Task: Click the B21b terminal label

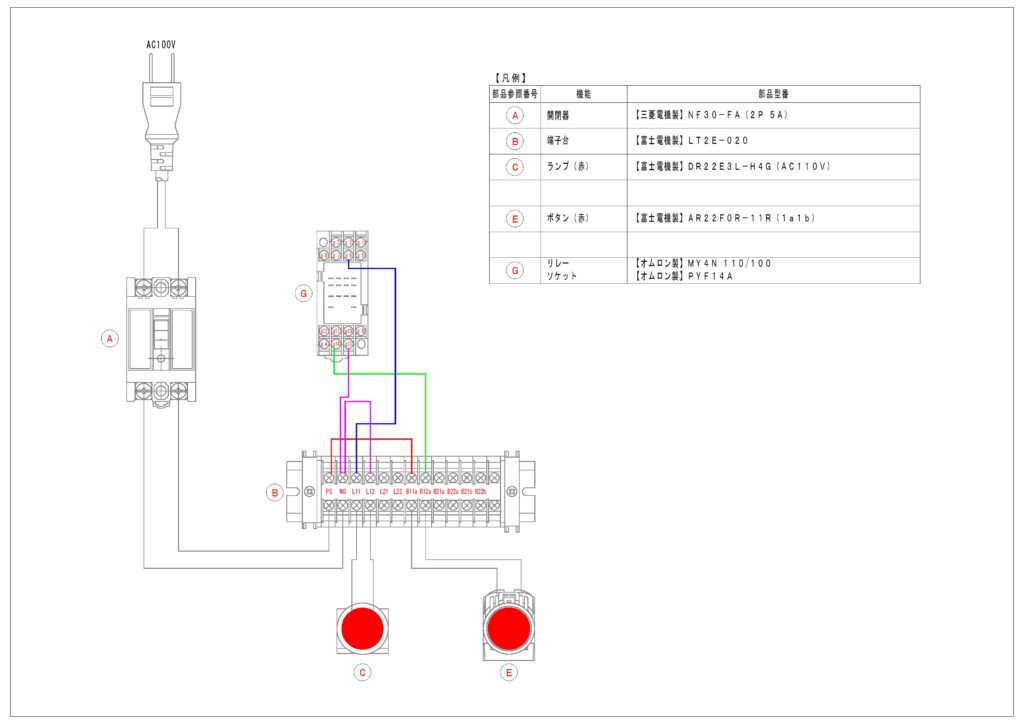Action: [x=466, y=491]
